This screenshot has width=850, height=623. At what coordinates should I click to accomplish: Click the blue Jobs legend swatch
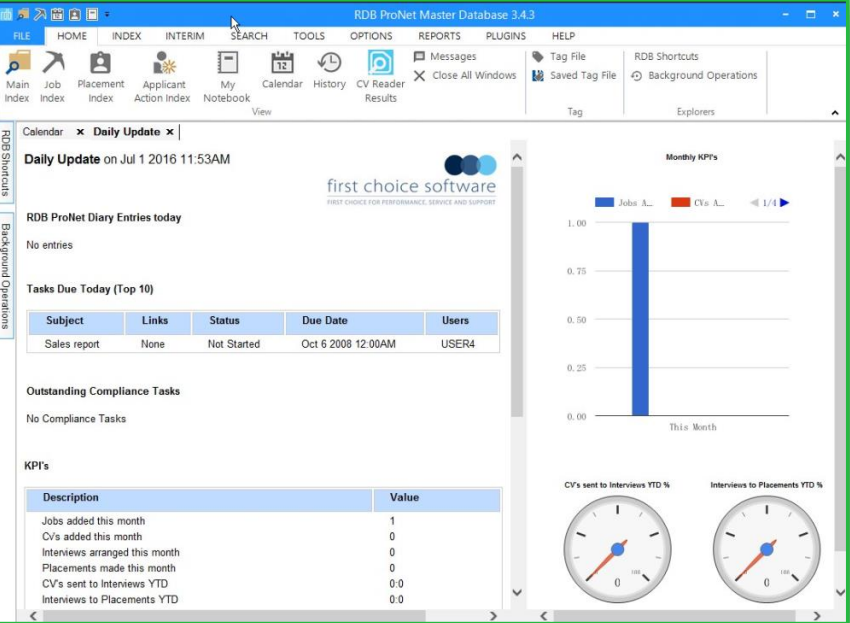[604, 202]
